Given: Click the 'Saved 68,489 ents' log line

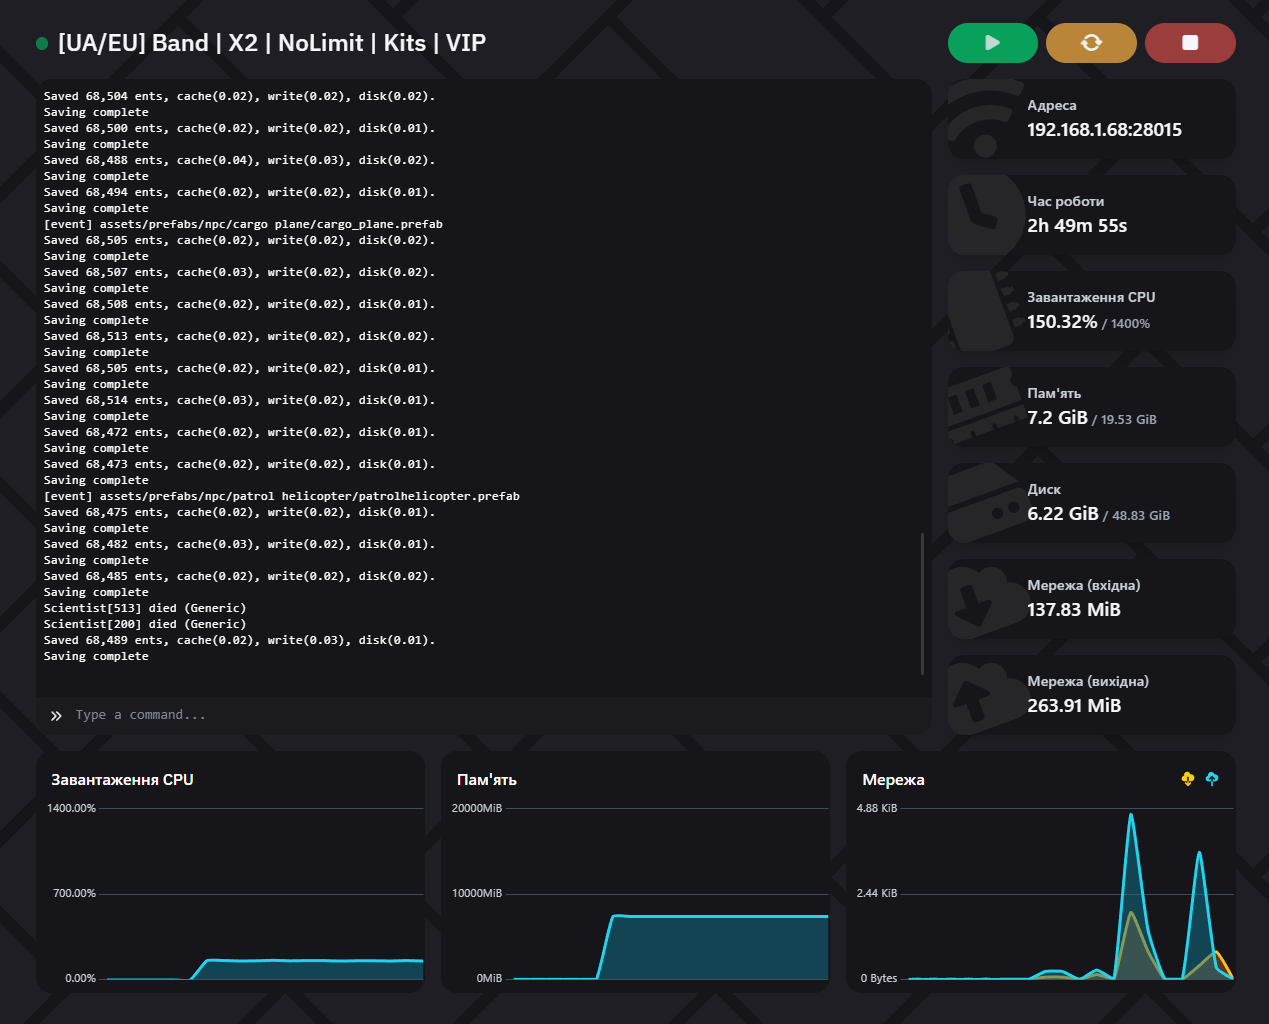Looking at the screenshot, I should pos(239,640).
